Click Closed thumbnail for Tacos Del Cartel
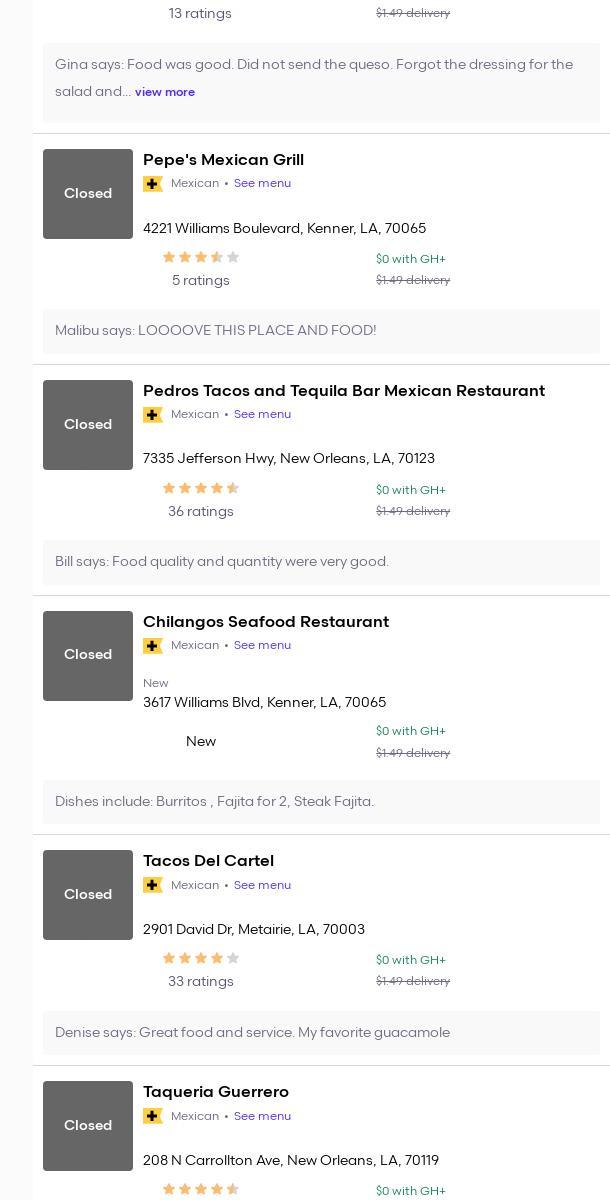The height and width of the screenshot is (1200, 610). [88, 895]
